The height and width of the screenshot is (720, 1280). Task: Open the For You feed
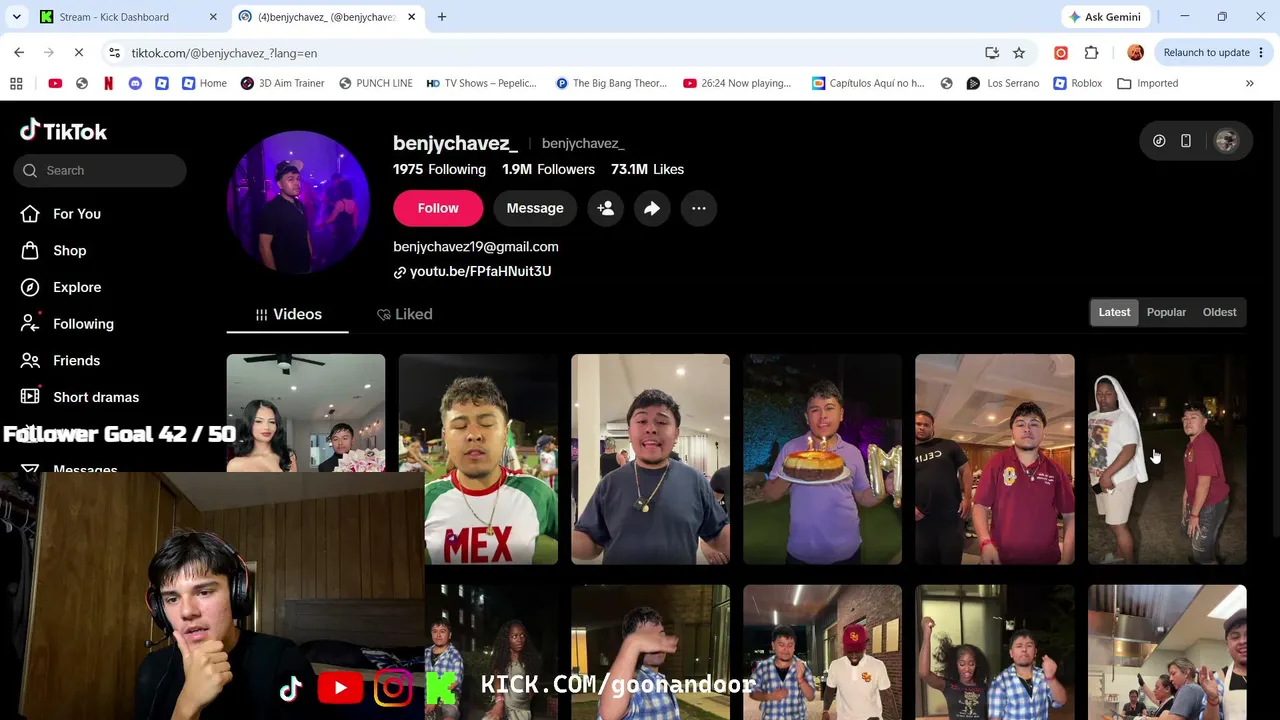tap(62, 214)
